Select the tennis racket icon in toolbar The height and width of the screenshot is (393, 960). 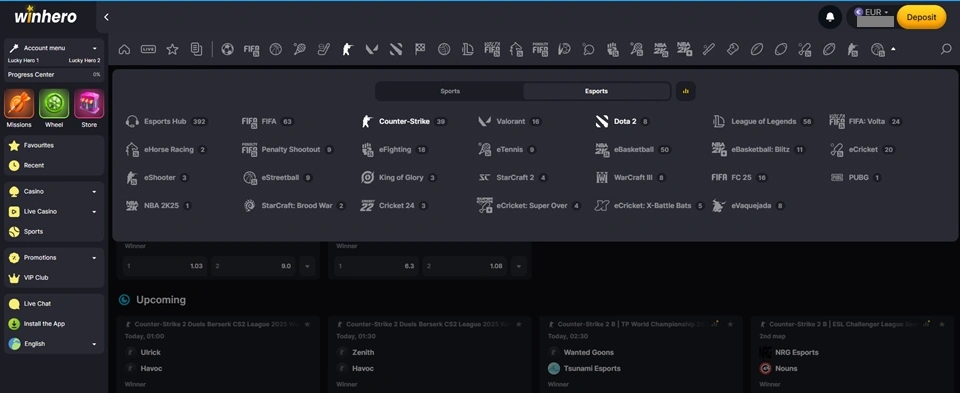click(x=299, y=50)
